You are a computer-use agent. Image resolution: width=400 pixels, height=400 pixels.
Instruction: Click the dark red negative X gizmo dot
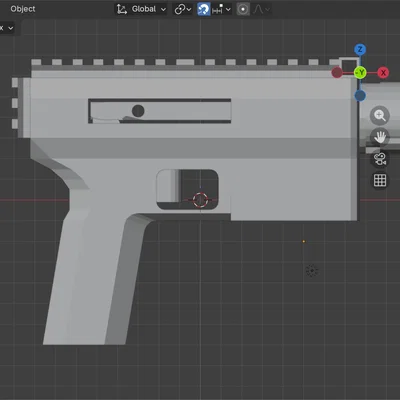[337, 73]
